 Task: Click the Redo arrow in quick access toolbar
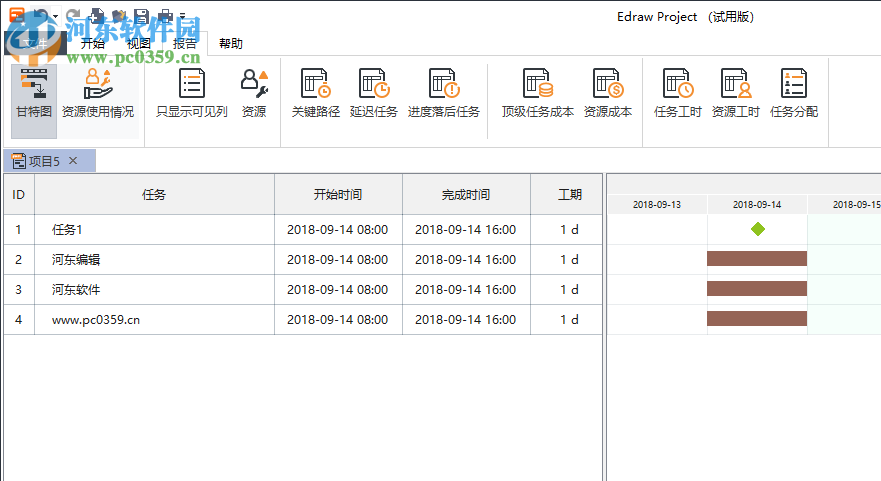click(x=72, y=15)
